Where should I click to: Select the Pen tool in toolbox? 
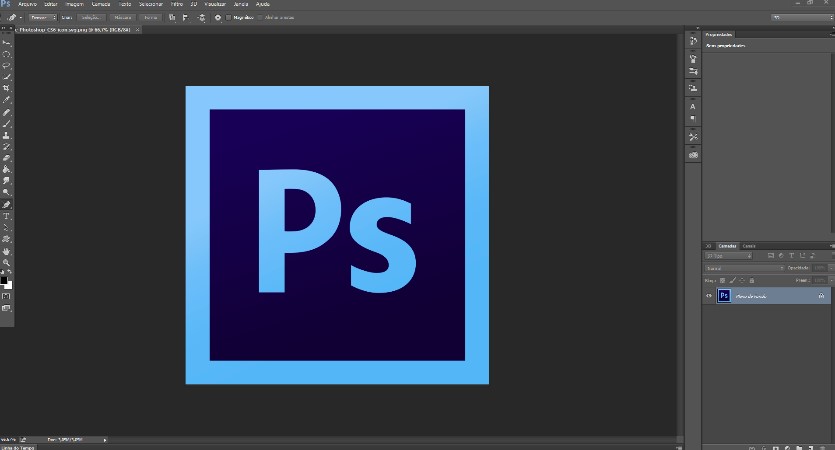click(x=6, y=204)
